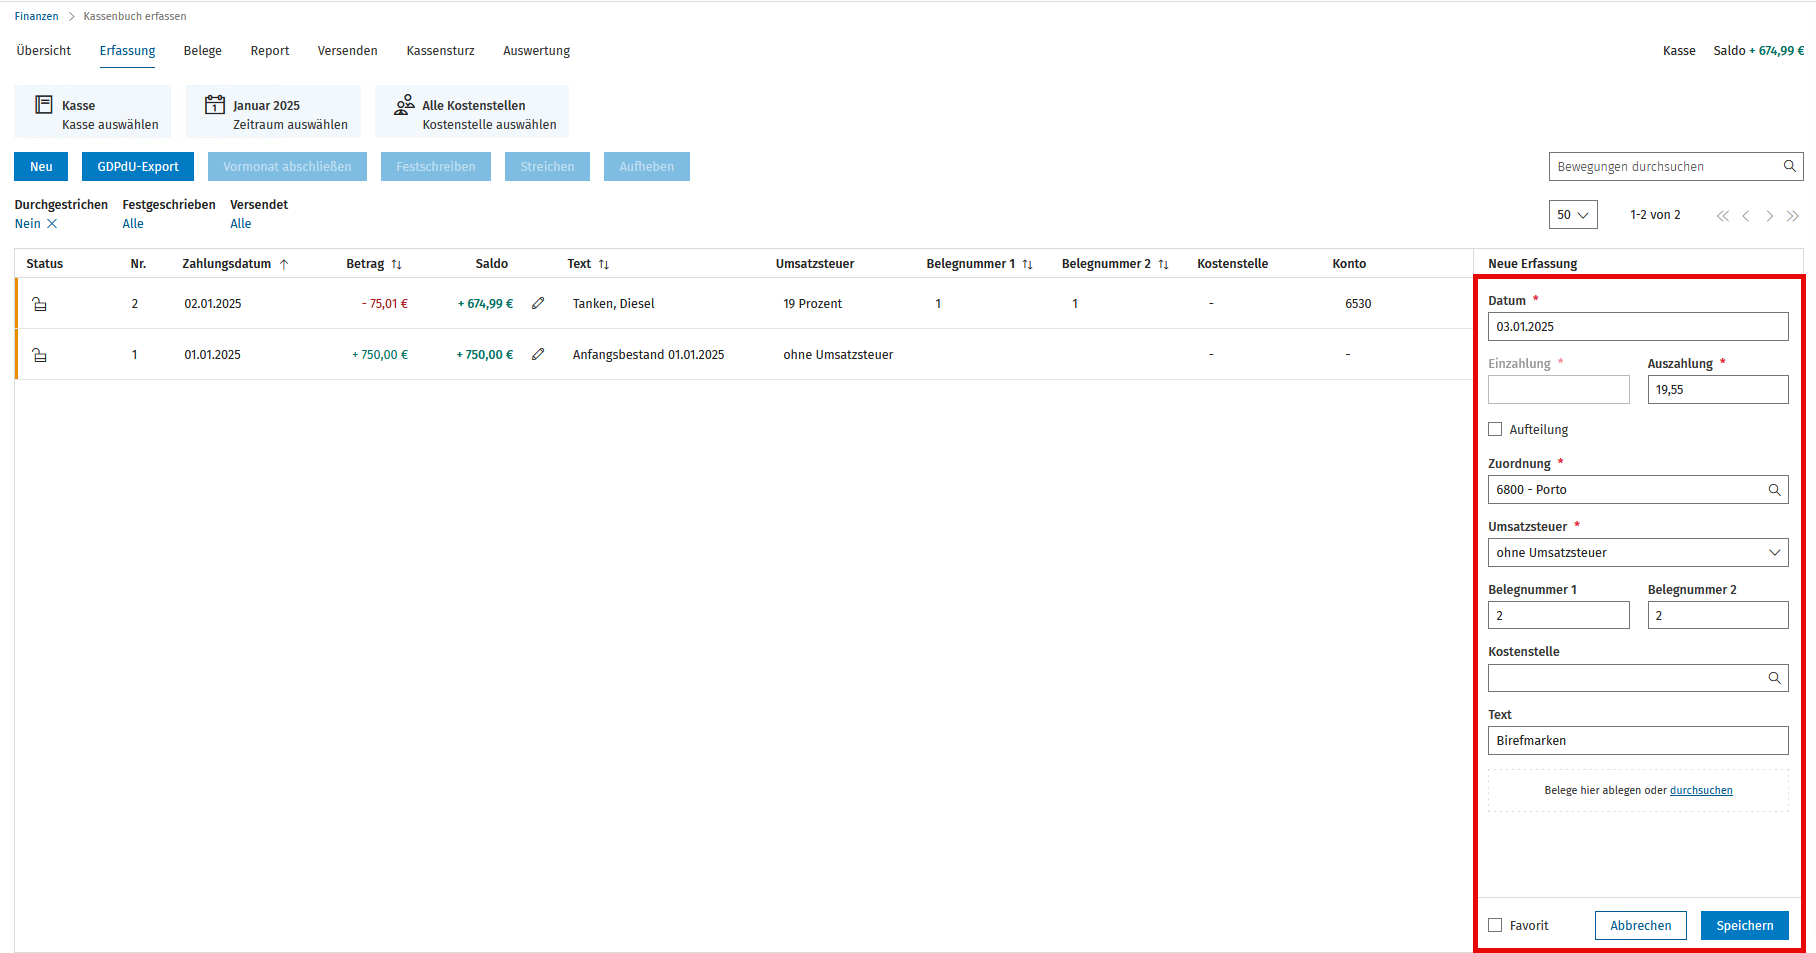
Task: Click the Neu button
Action: click(x=41, y=167)
